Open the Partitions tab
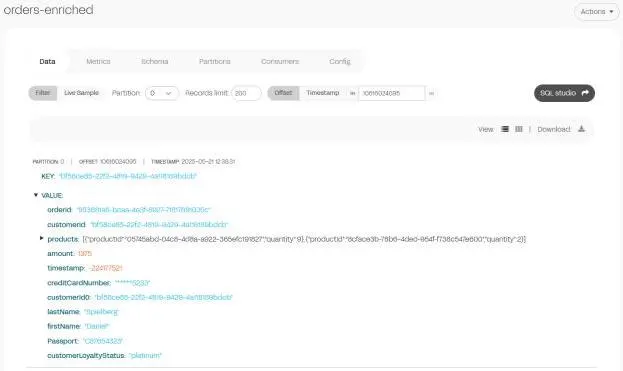This screenshot has width=623, height=371. click(215, 62)
